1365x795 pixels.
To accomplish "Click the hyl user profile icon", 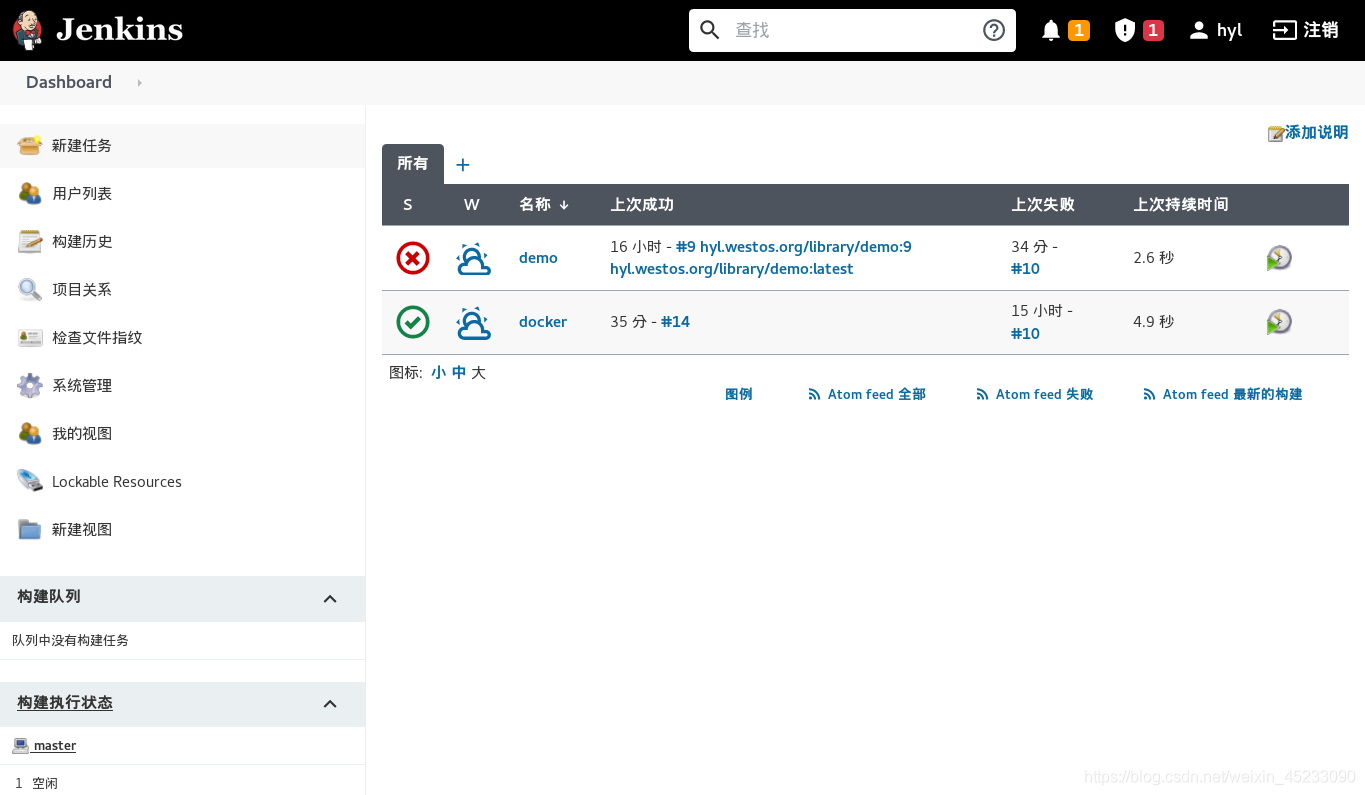I will 1198,30.
